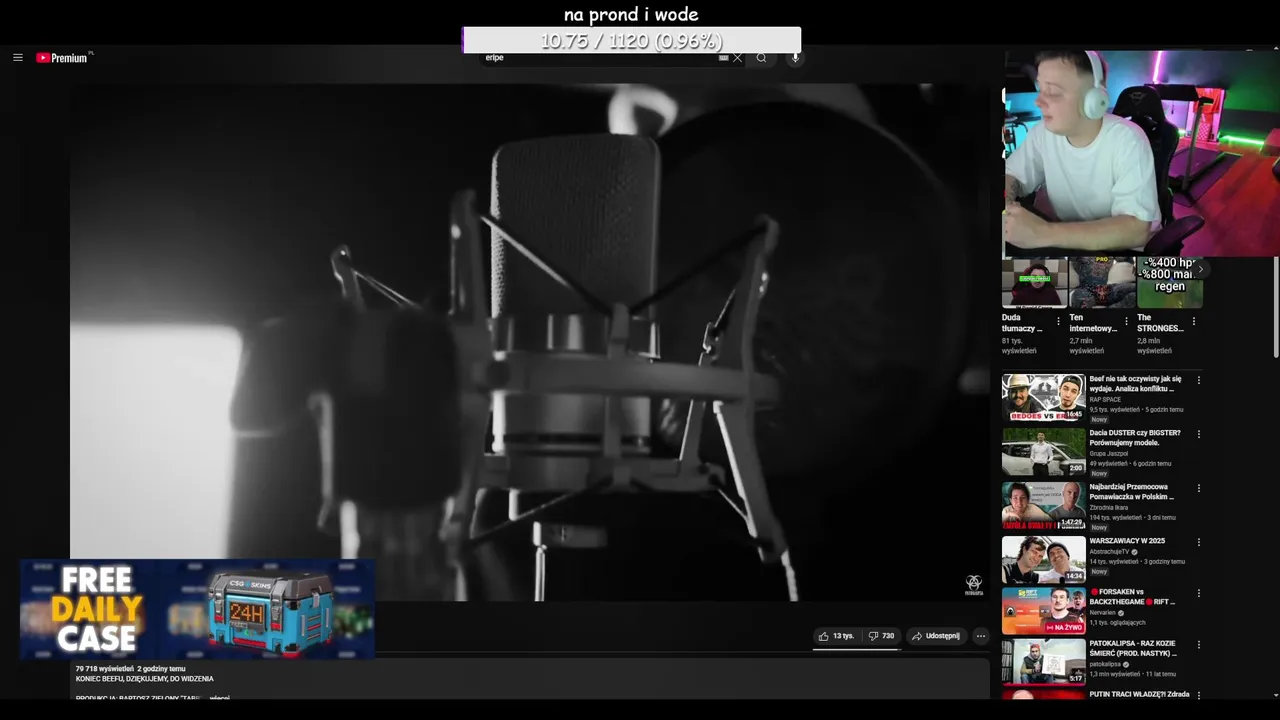
Task: Clear the search box with the X
Action: point(738,58)
